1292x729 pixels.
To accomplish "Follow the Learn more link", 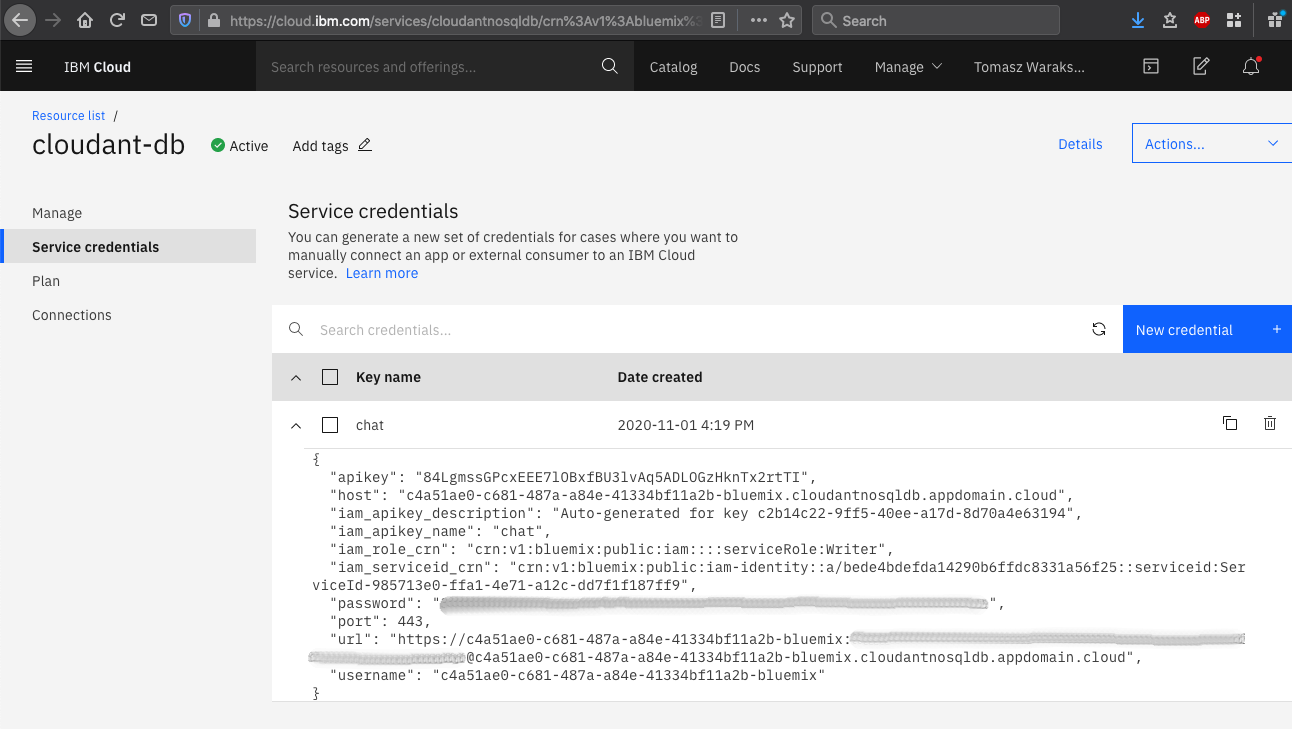I will point(382,273).
